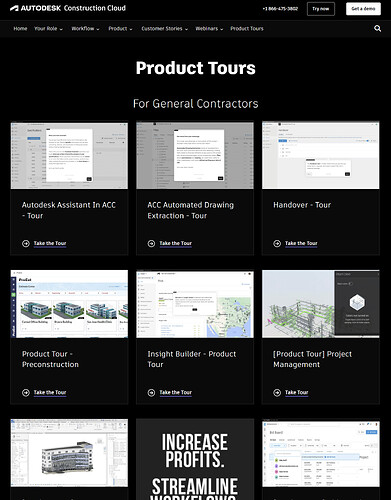Click the Autodesk Construction Cloud logo

[68, 8]
